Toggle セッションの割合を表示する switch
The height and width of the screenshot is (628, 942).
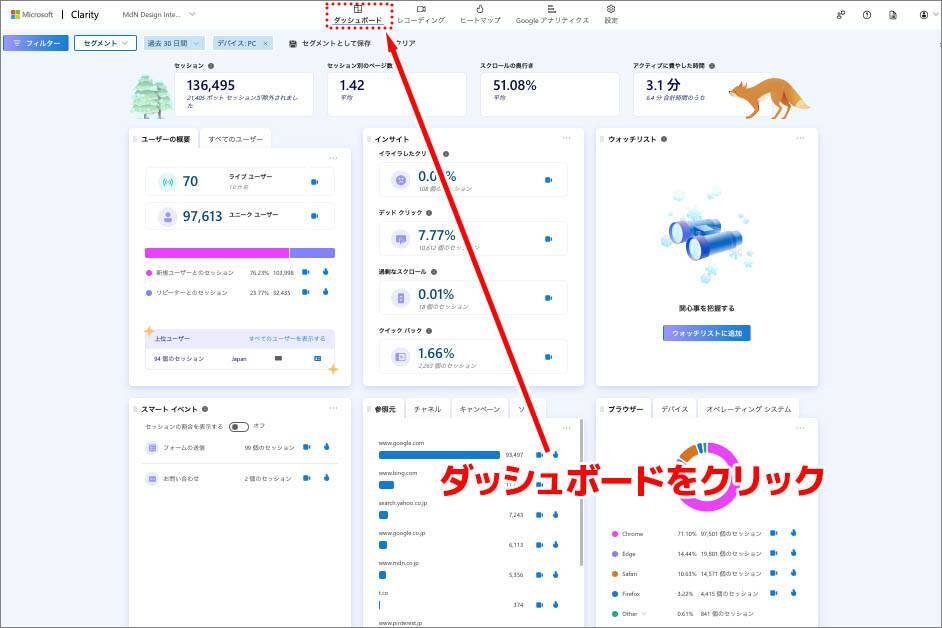pyautogui.click(x=238, y=426)
